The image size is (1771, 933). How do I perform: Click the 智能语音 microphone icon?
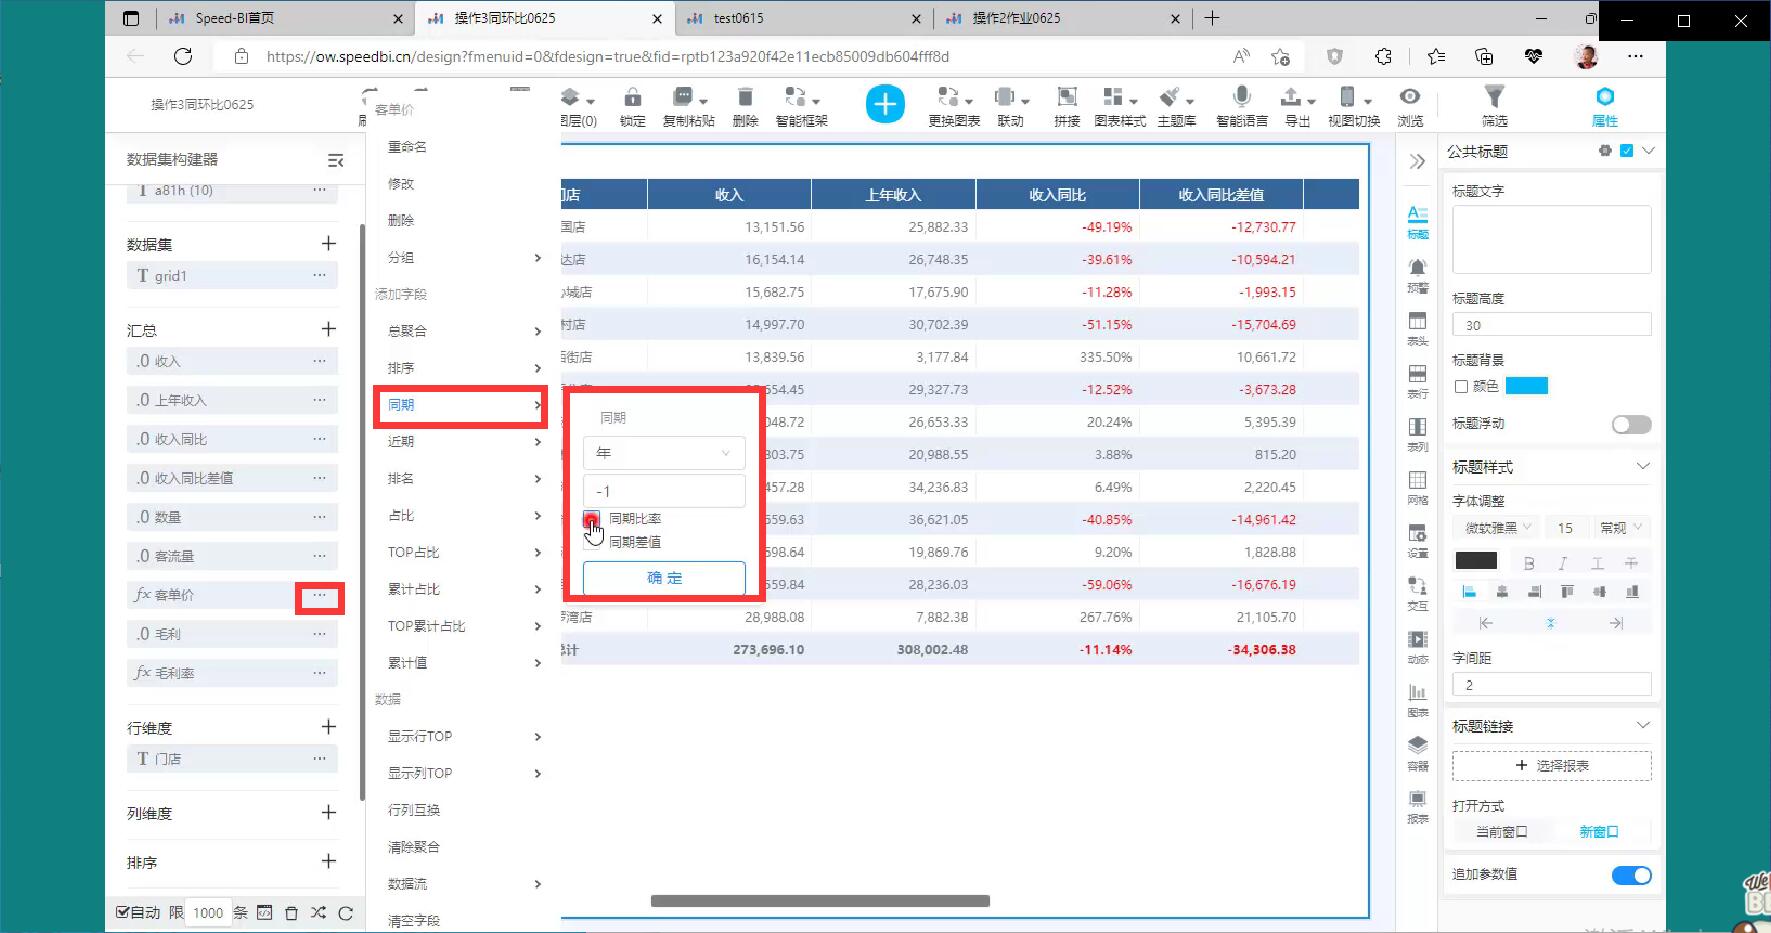click(1241, 97)
